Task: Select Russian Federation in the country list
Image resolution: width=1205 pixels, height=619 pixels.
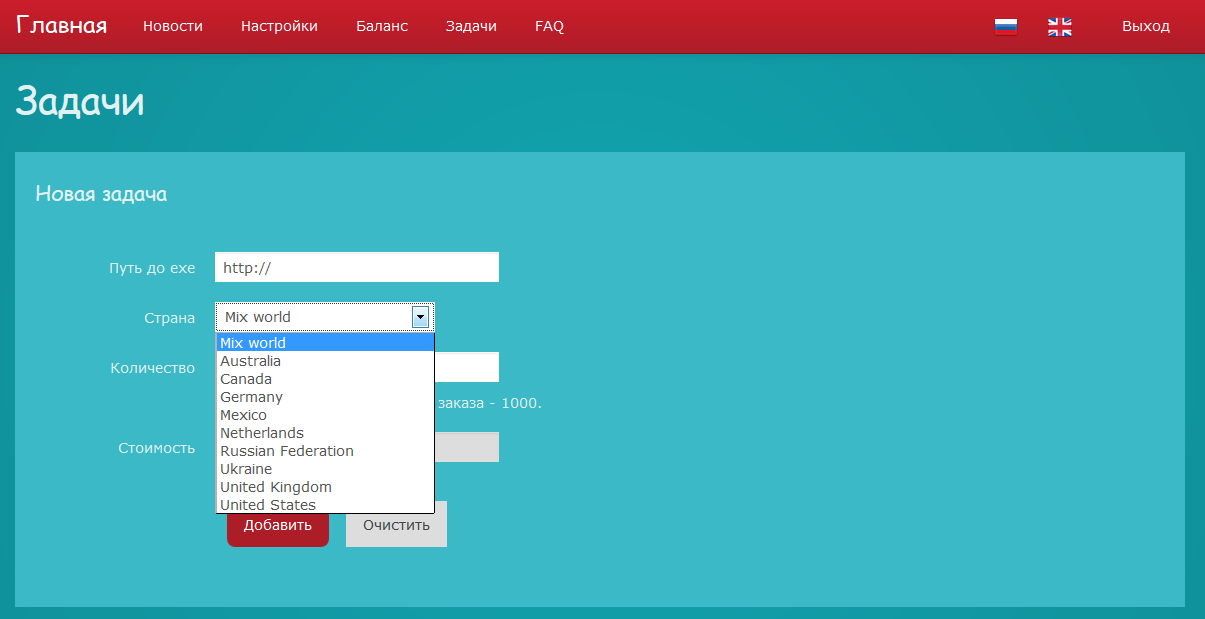Action: pos(325,451)
